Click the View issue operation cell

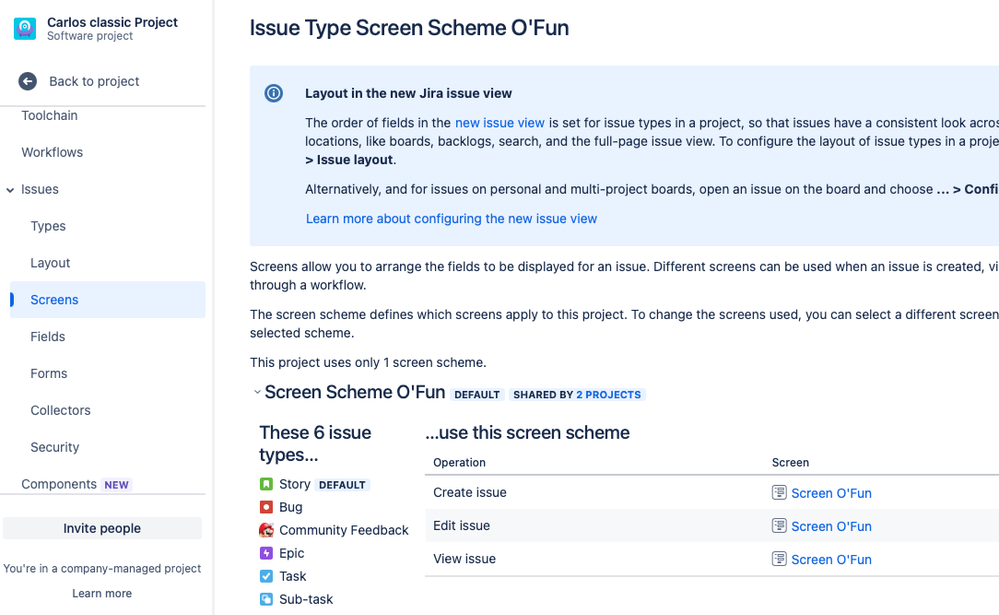pyautogui.click(x=464, y=559)
